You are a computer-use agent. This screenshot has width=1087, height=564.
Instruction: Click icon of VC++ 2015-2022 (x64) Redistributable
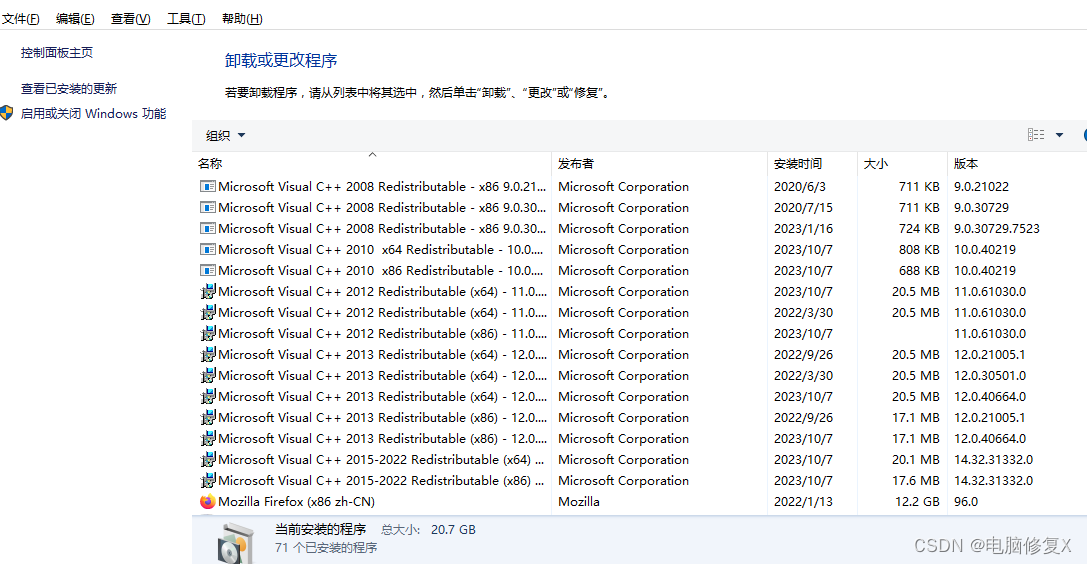(207, 459)
